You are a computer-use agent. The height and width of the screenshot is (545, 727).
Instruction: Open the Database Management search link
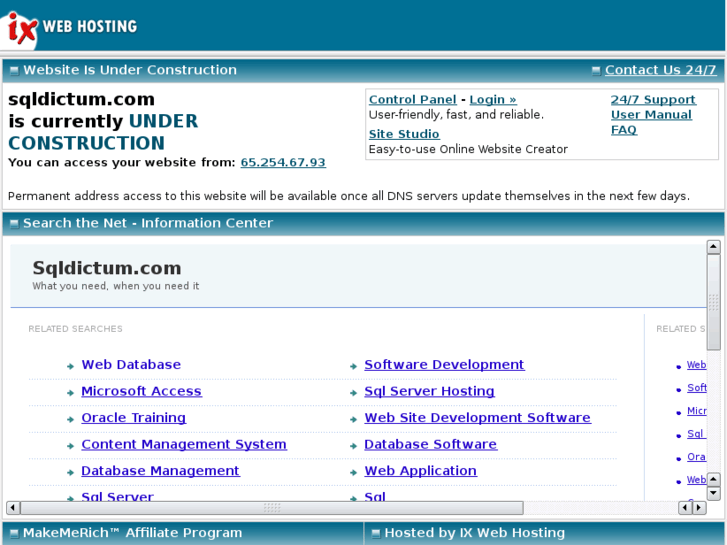click(160, 471)
